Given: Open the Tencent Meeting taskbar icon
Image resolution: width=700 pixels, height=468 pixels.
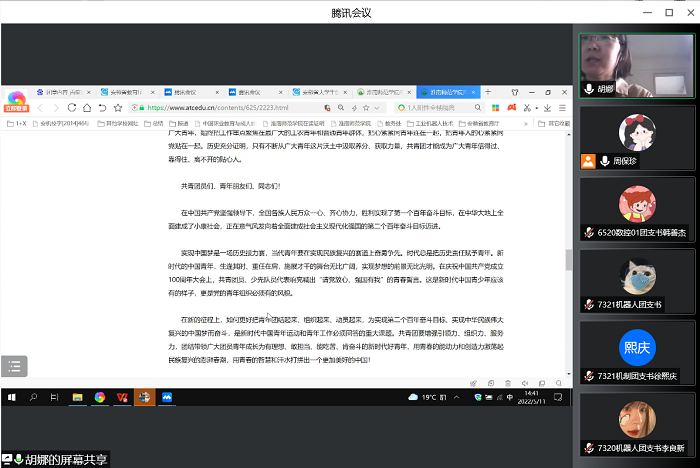Looking at the screenshot, I should point(167,397).
